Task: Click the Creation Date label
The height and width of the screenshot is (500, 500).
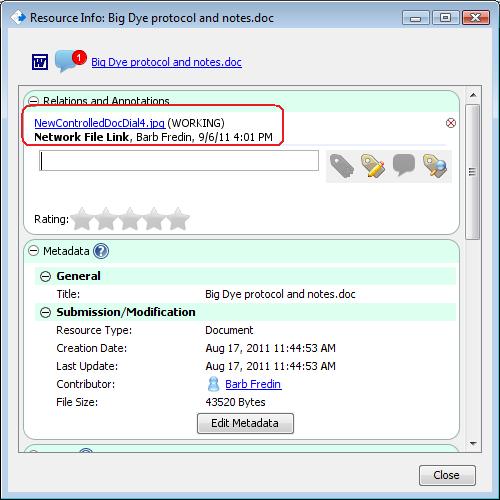Action: (x=92, y=348)
